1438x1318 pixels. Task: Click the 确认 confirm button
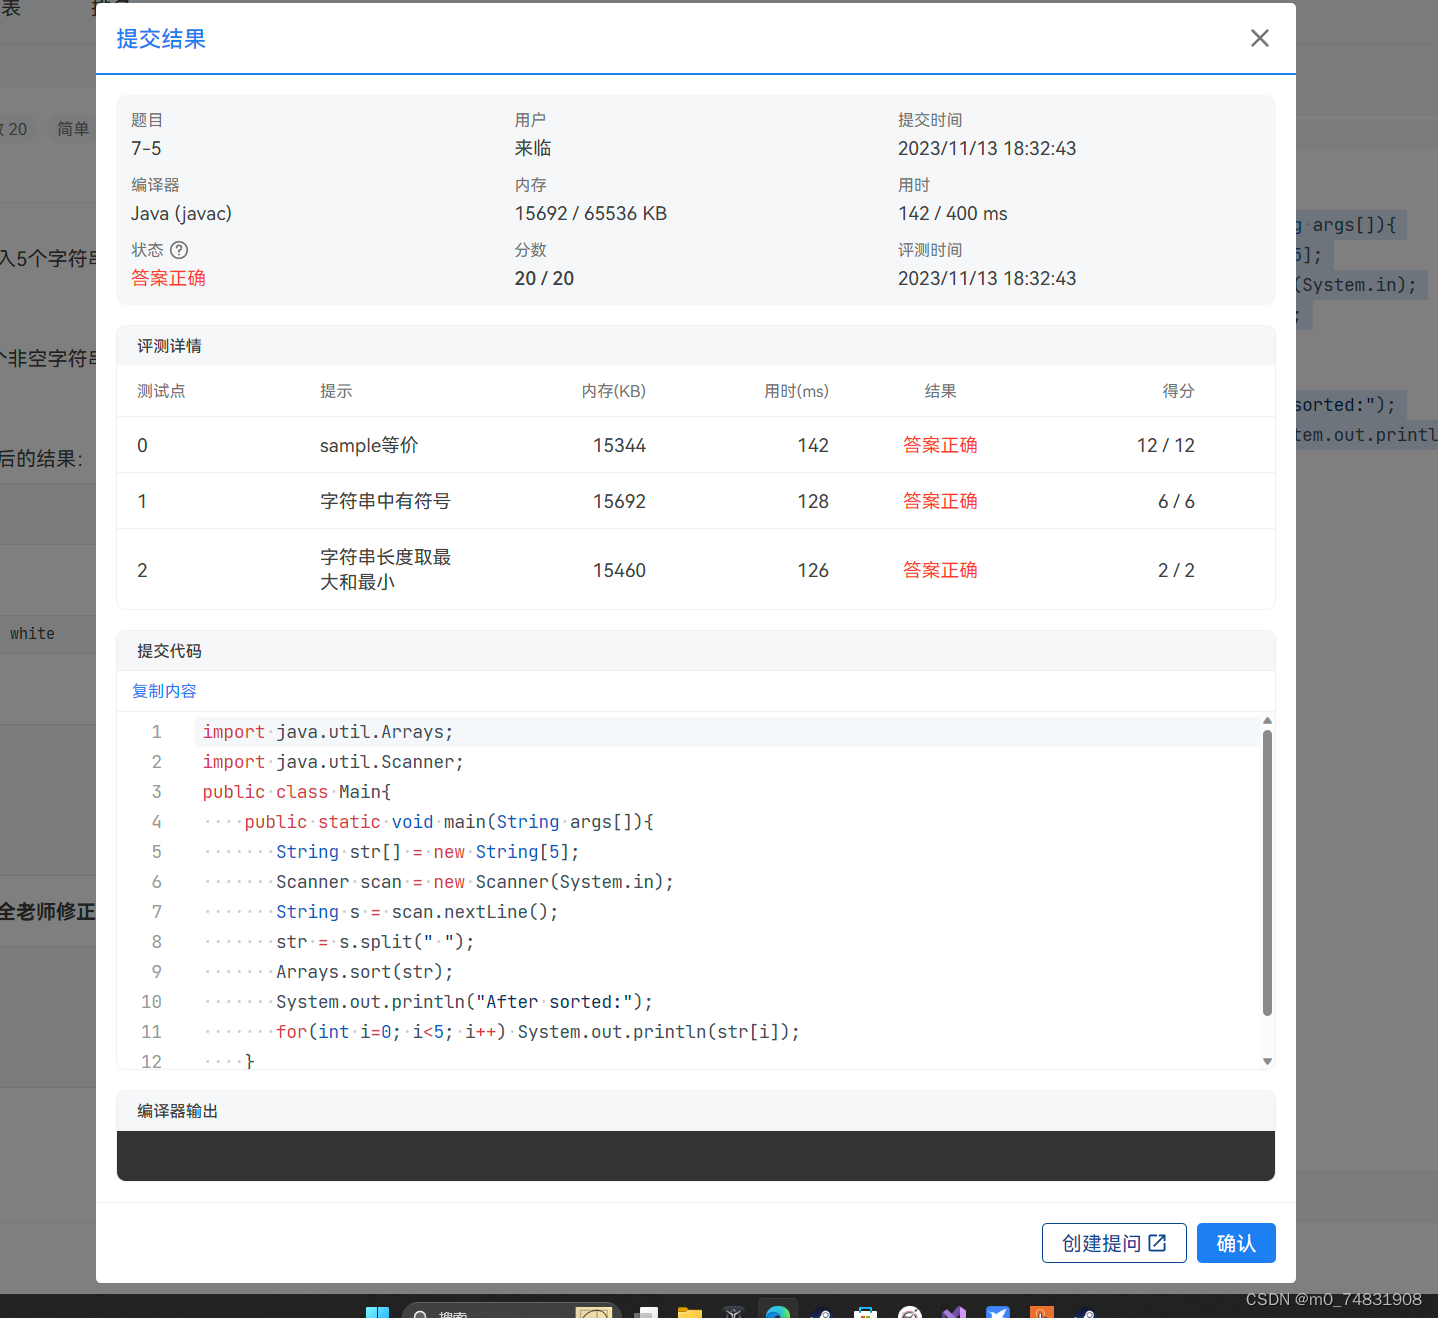pyautogui.click(x=1236, y=1243)
